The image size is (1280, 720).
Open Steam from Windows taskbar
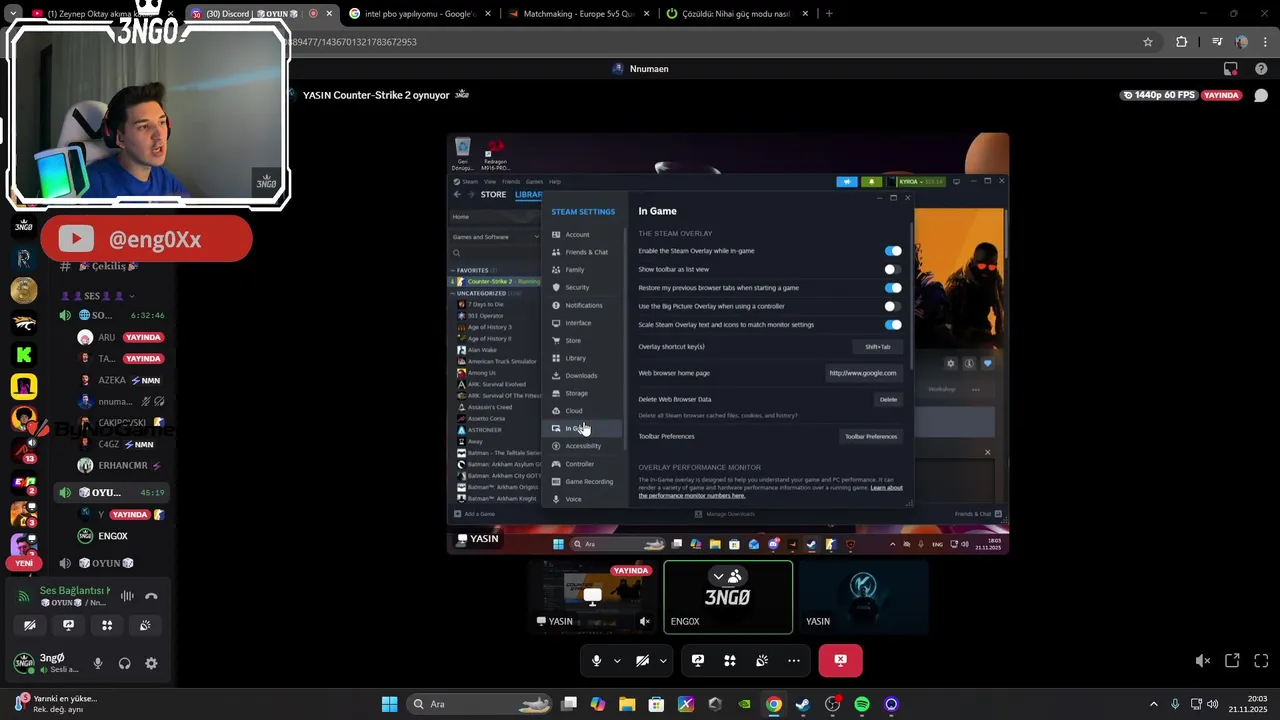click(802, 704)
